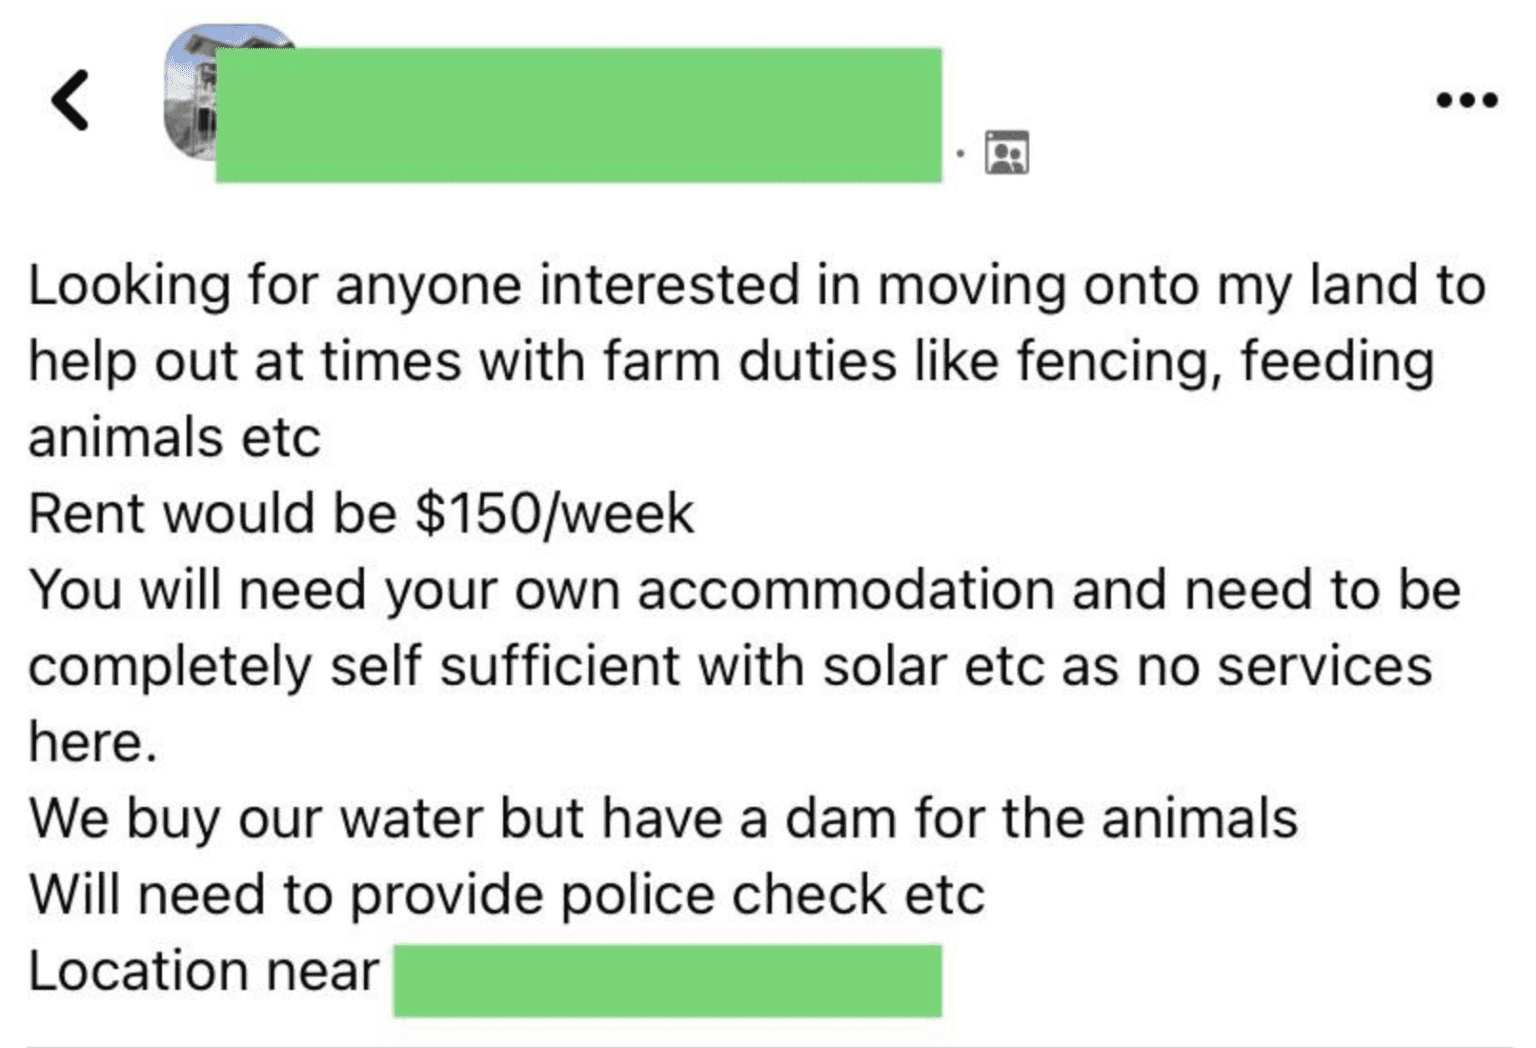Tap 'dam for the animals' phrase
Screen dimensions: 1536x1048
1041,819
